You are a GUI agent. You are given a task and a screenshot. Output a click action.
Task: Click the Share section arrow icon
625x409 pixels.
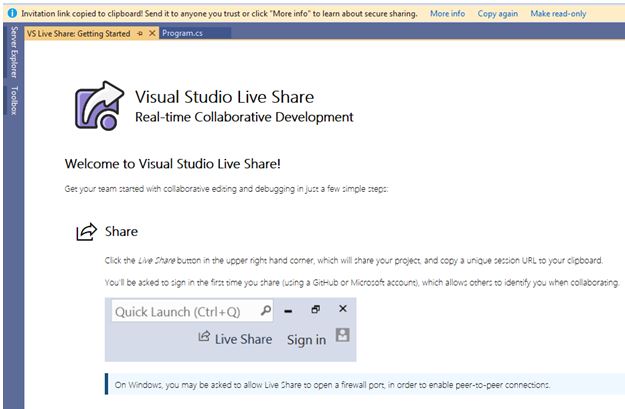coord(86,232)
